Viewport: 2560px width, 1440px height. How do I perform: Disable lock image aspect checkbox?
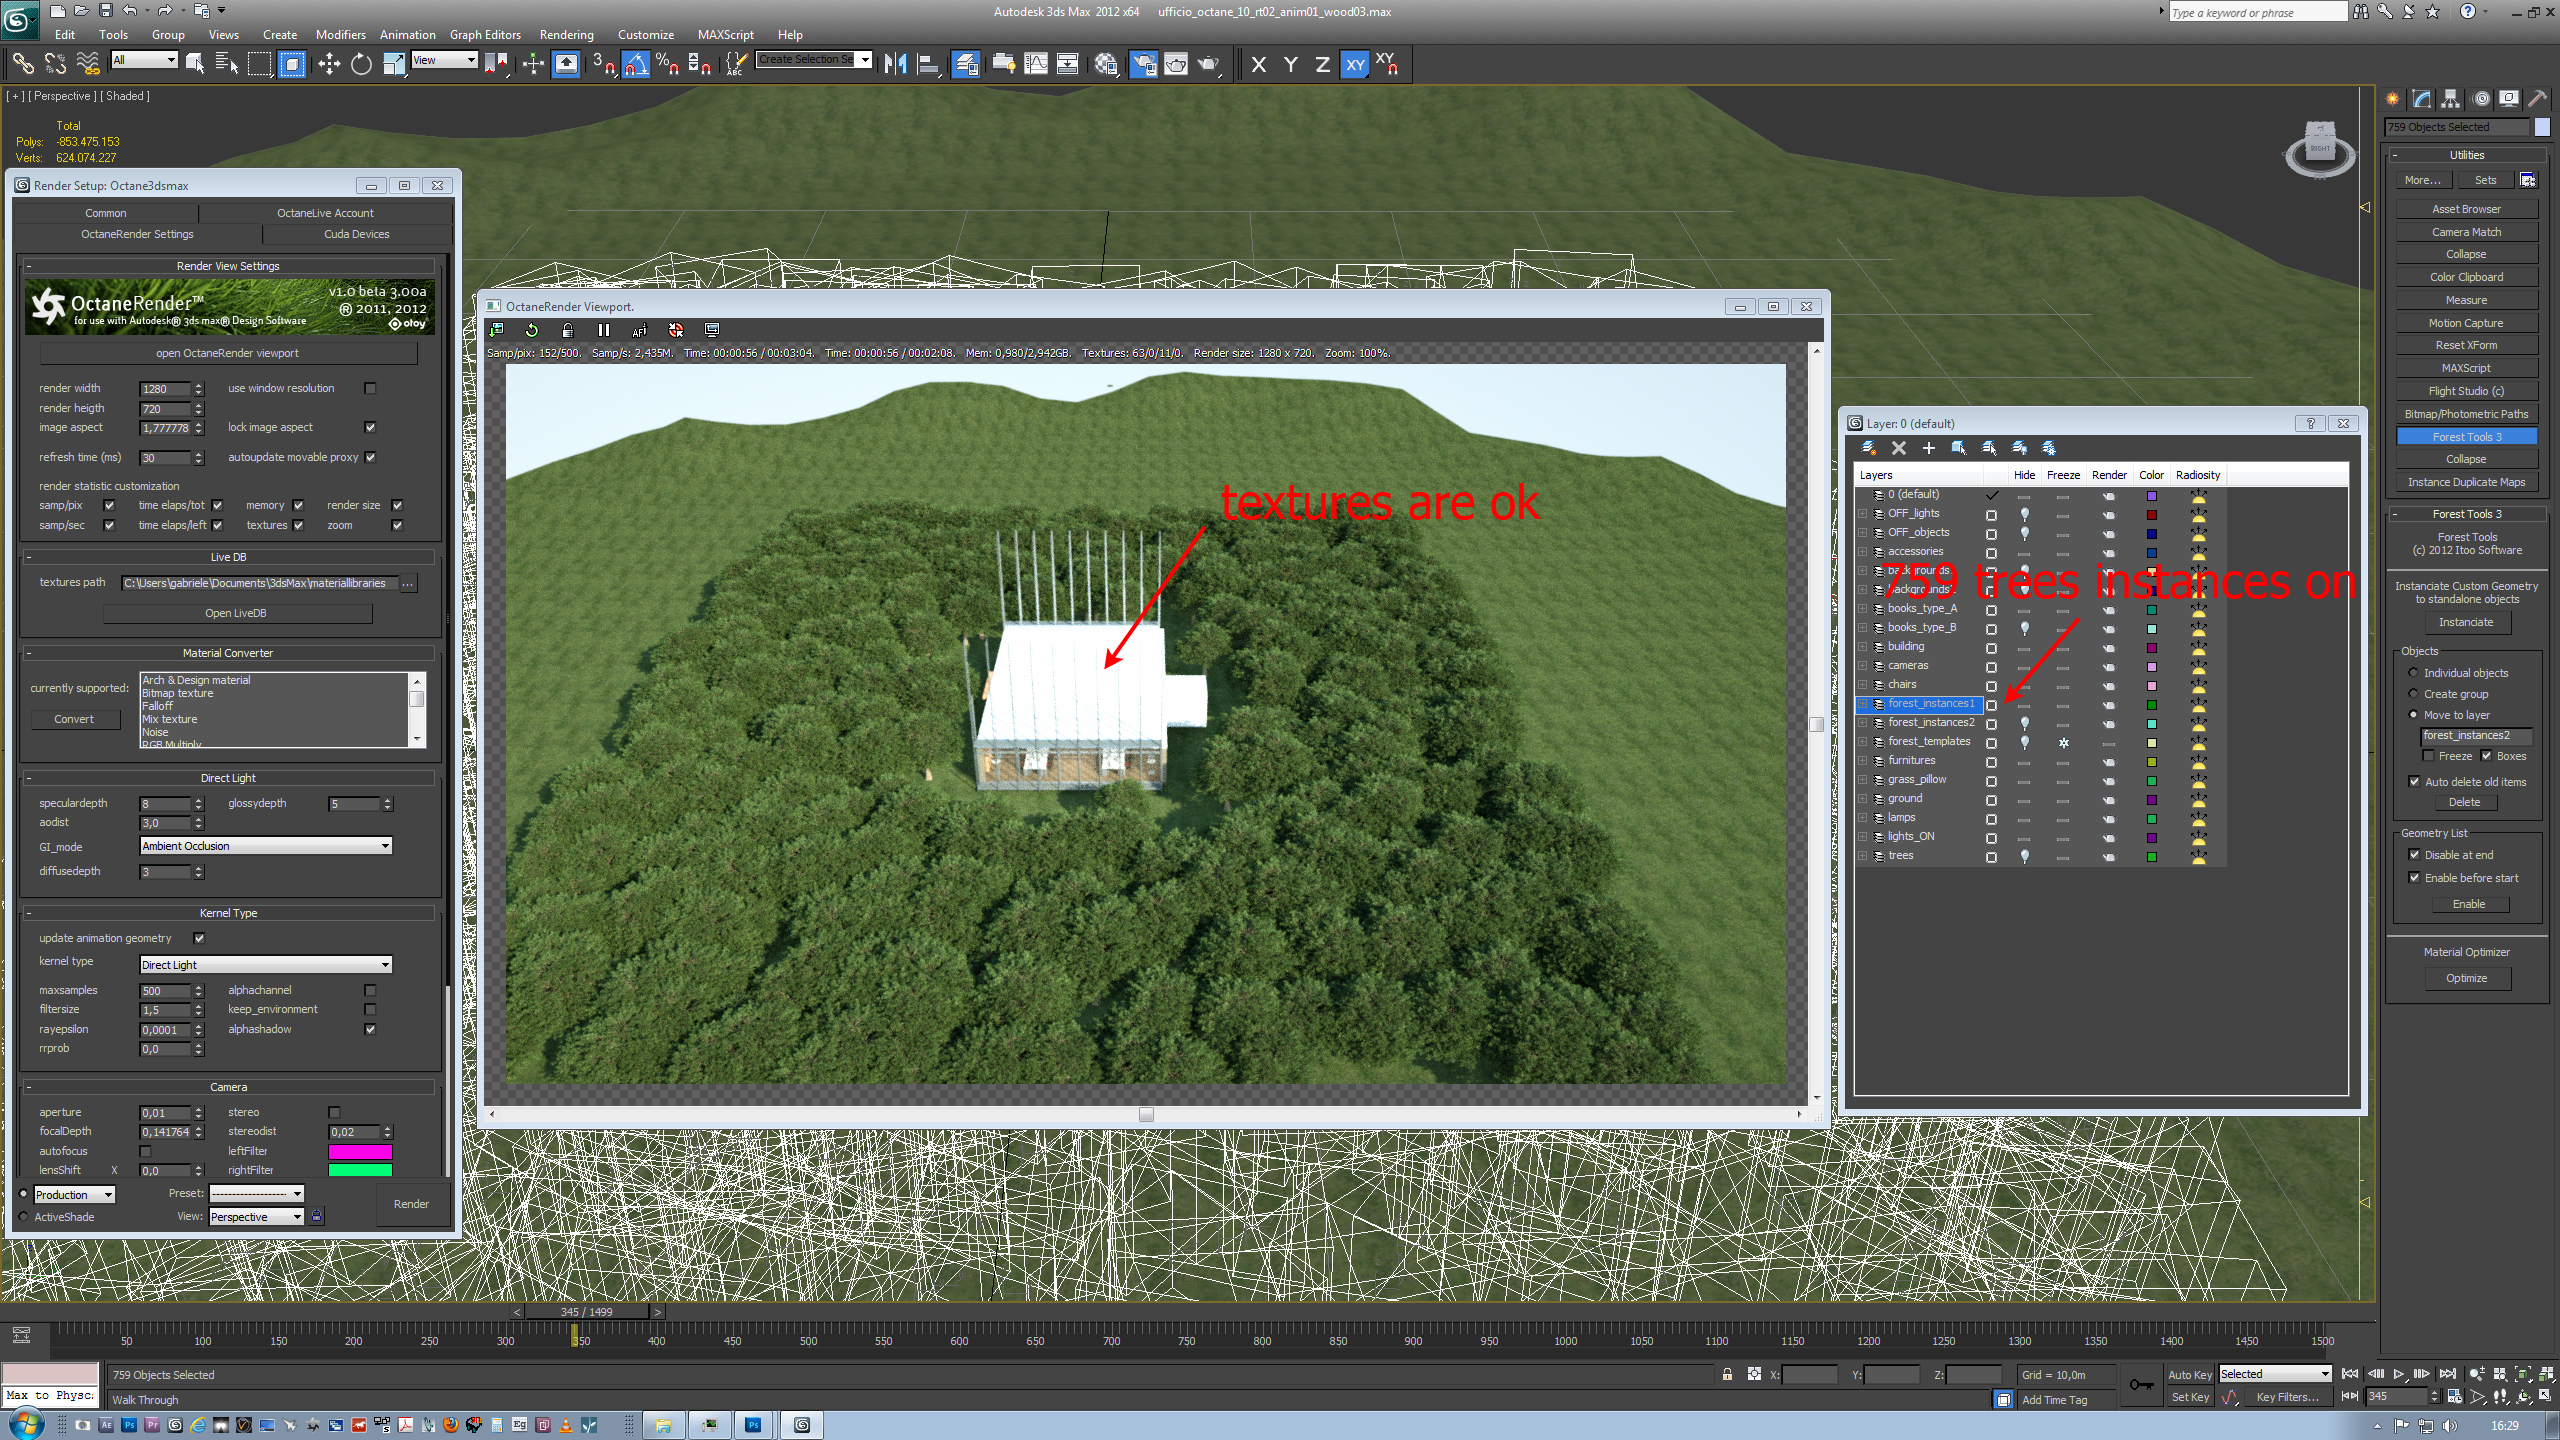click(370, 427)
